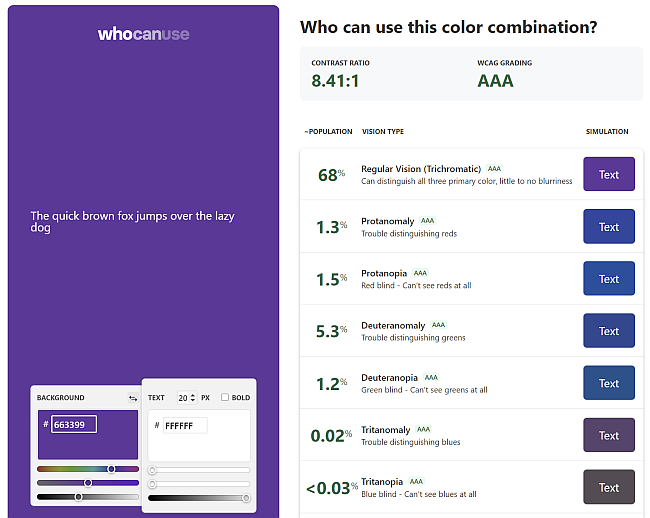Screen dimensions: 650x518
Task: Click Tritanomaly simulation Text swatch
Action: (x=609, y=435)
